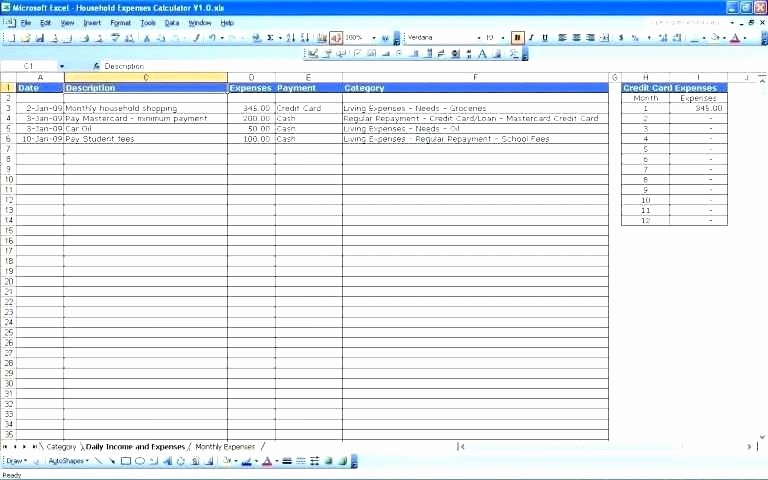The height and width of the screenshot is (480, 768).
Task: Open the AutoShapes menu button
Action: 69,461
